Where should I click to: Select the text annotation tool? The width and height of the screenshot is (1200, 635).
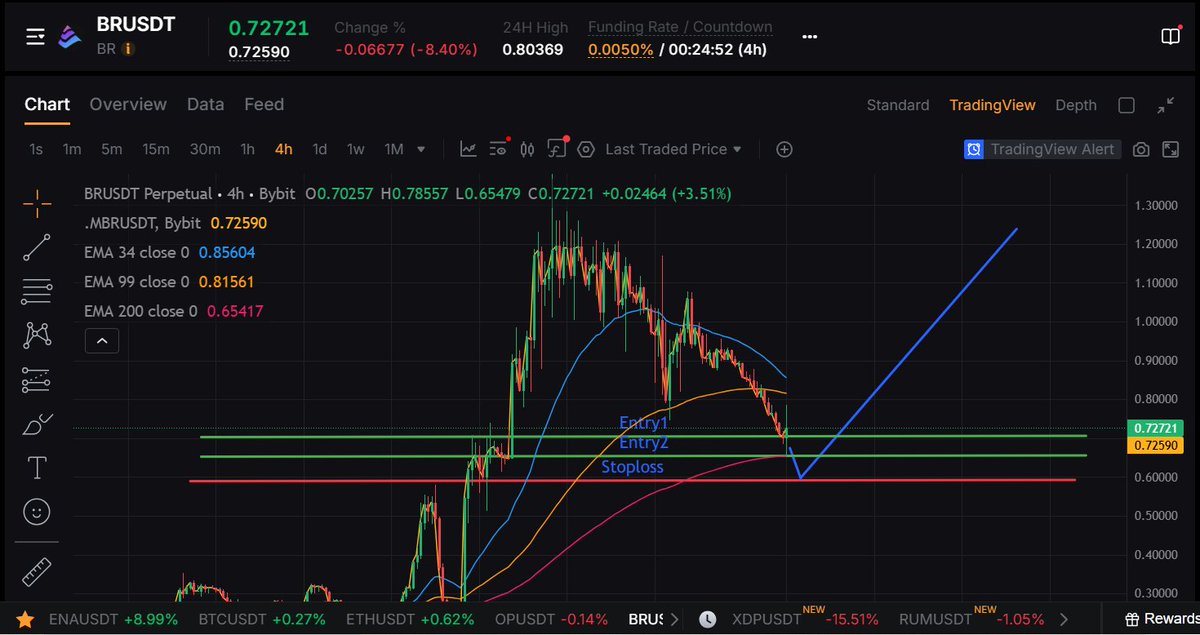point(37,467)
